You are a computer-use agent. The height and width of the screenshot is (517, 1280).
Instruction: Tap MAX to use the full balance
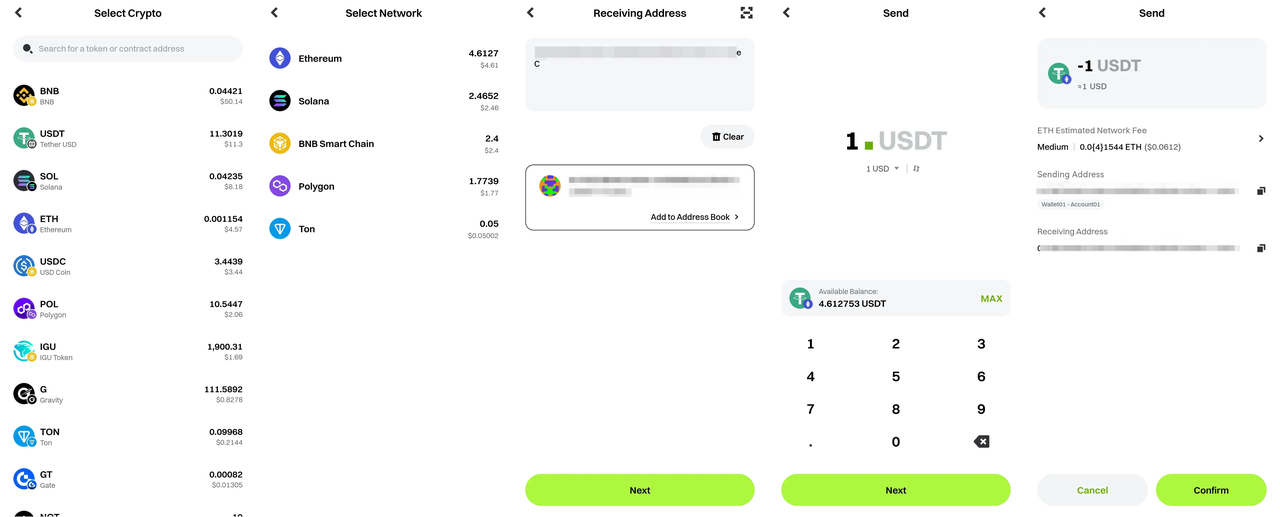[990, 298]
